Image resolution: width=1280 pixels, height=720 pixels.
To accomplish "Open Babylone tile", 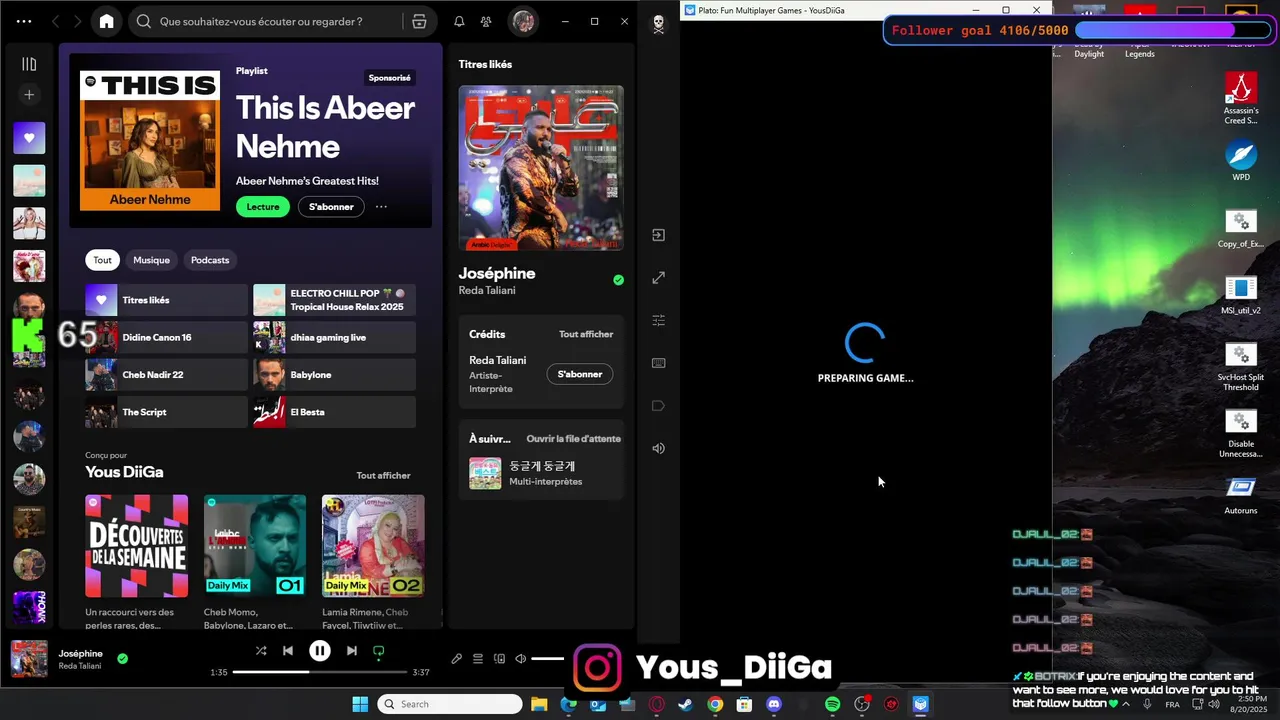I will (334, 374).
